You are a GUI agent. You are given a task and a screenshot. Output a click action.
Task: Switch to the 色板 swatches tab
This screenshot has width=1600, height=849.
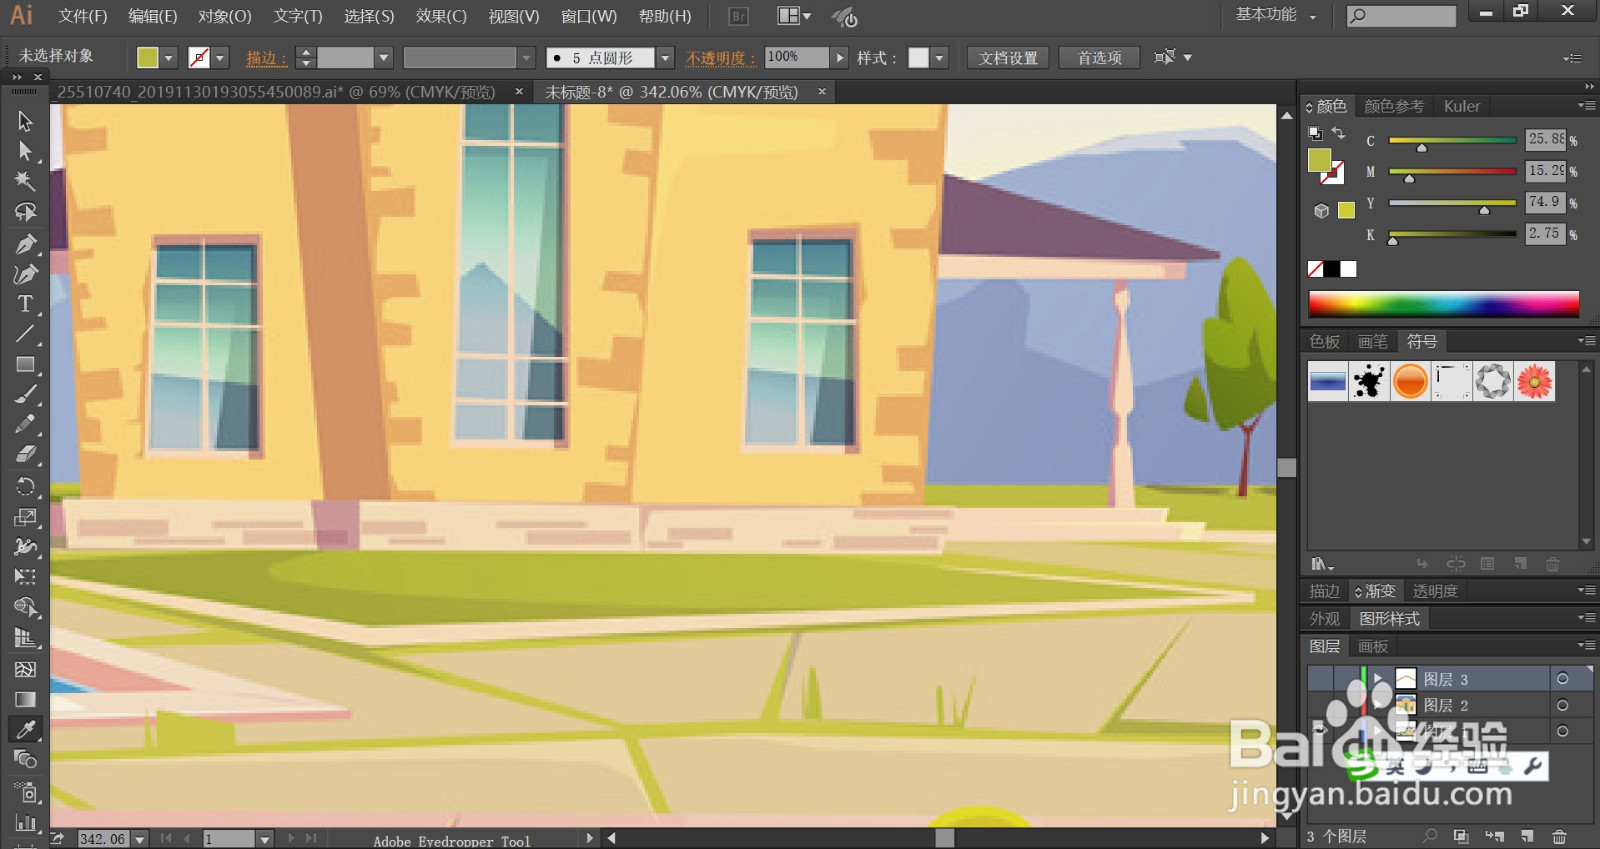[x=1324, y=341]
